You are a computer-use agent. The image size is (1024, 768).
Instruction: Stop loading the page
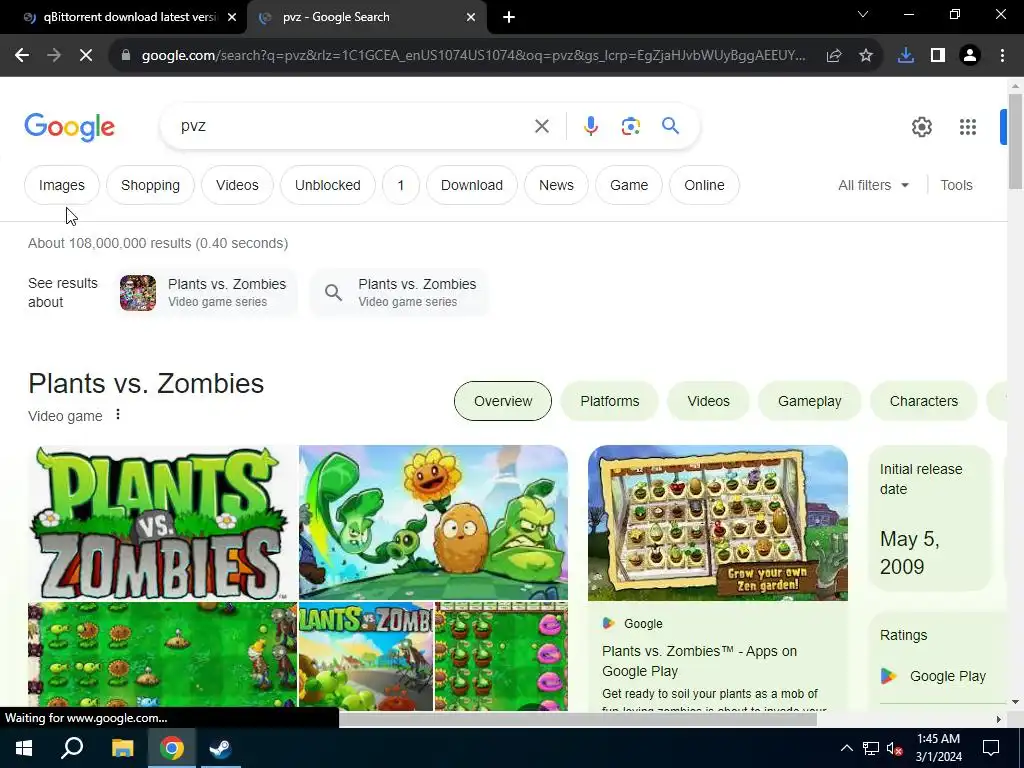click(x=86, y=56)
